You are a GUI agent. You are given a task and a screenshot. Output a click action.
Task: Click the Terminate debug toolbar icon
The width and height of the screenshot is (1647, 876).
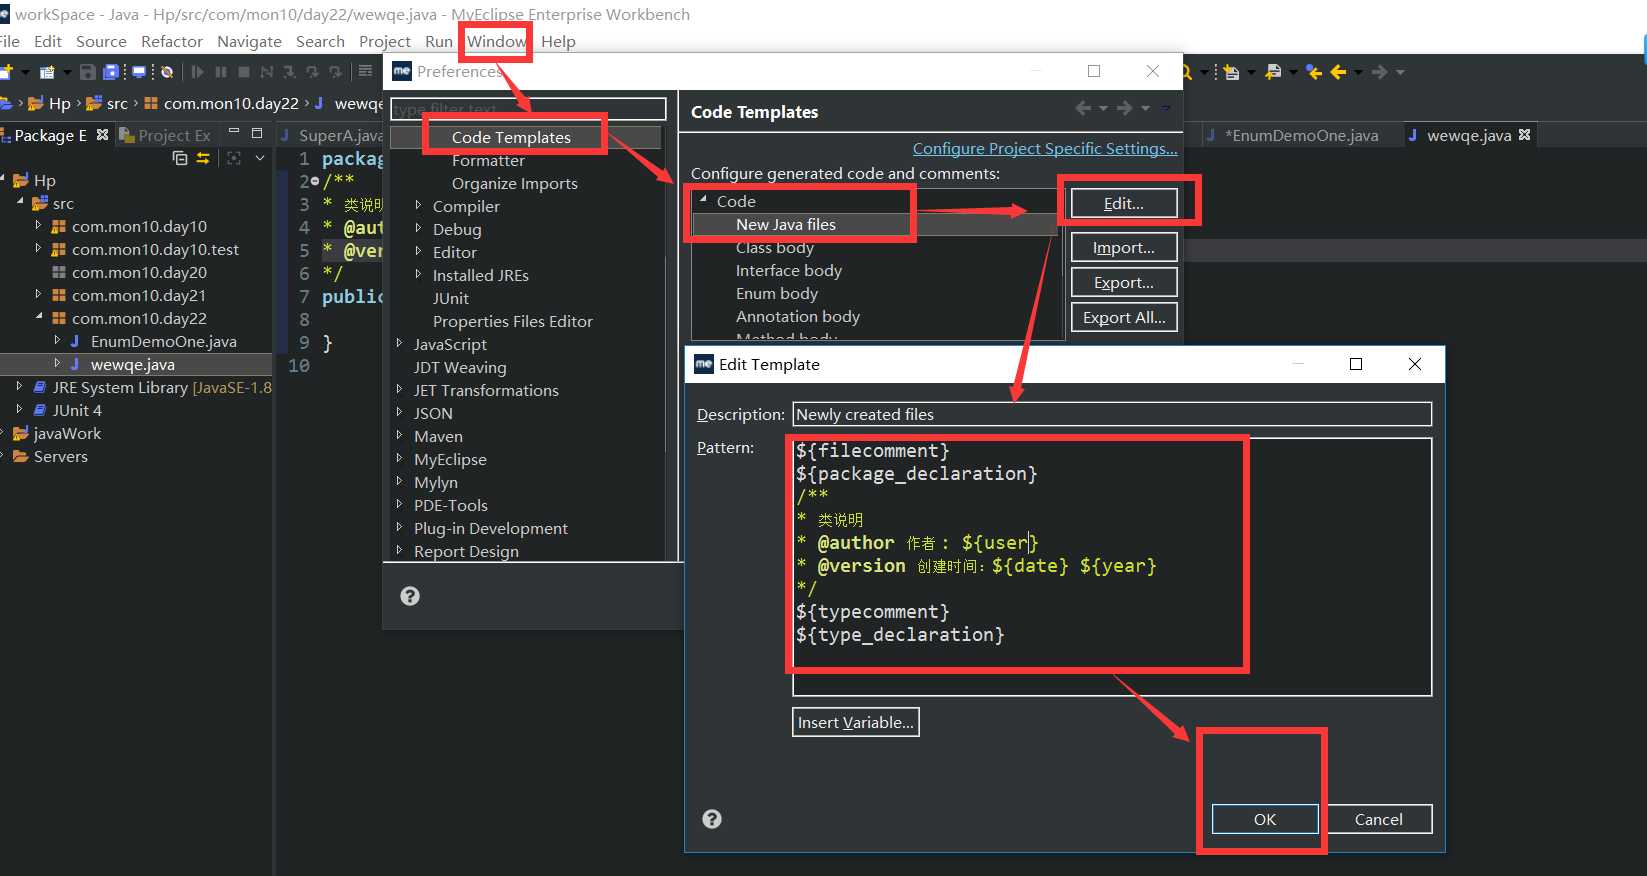[243, 72]
